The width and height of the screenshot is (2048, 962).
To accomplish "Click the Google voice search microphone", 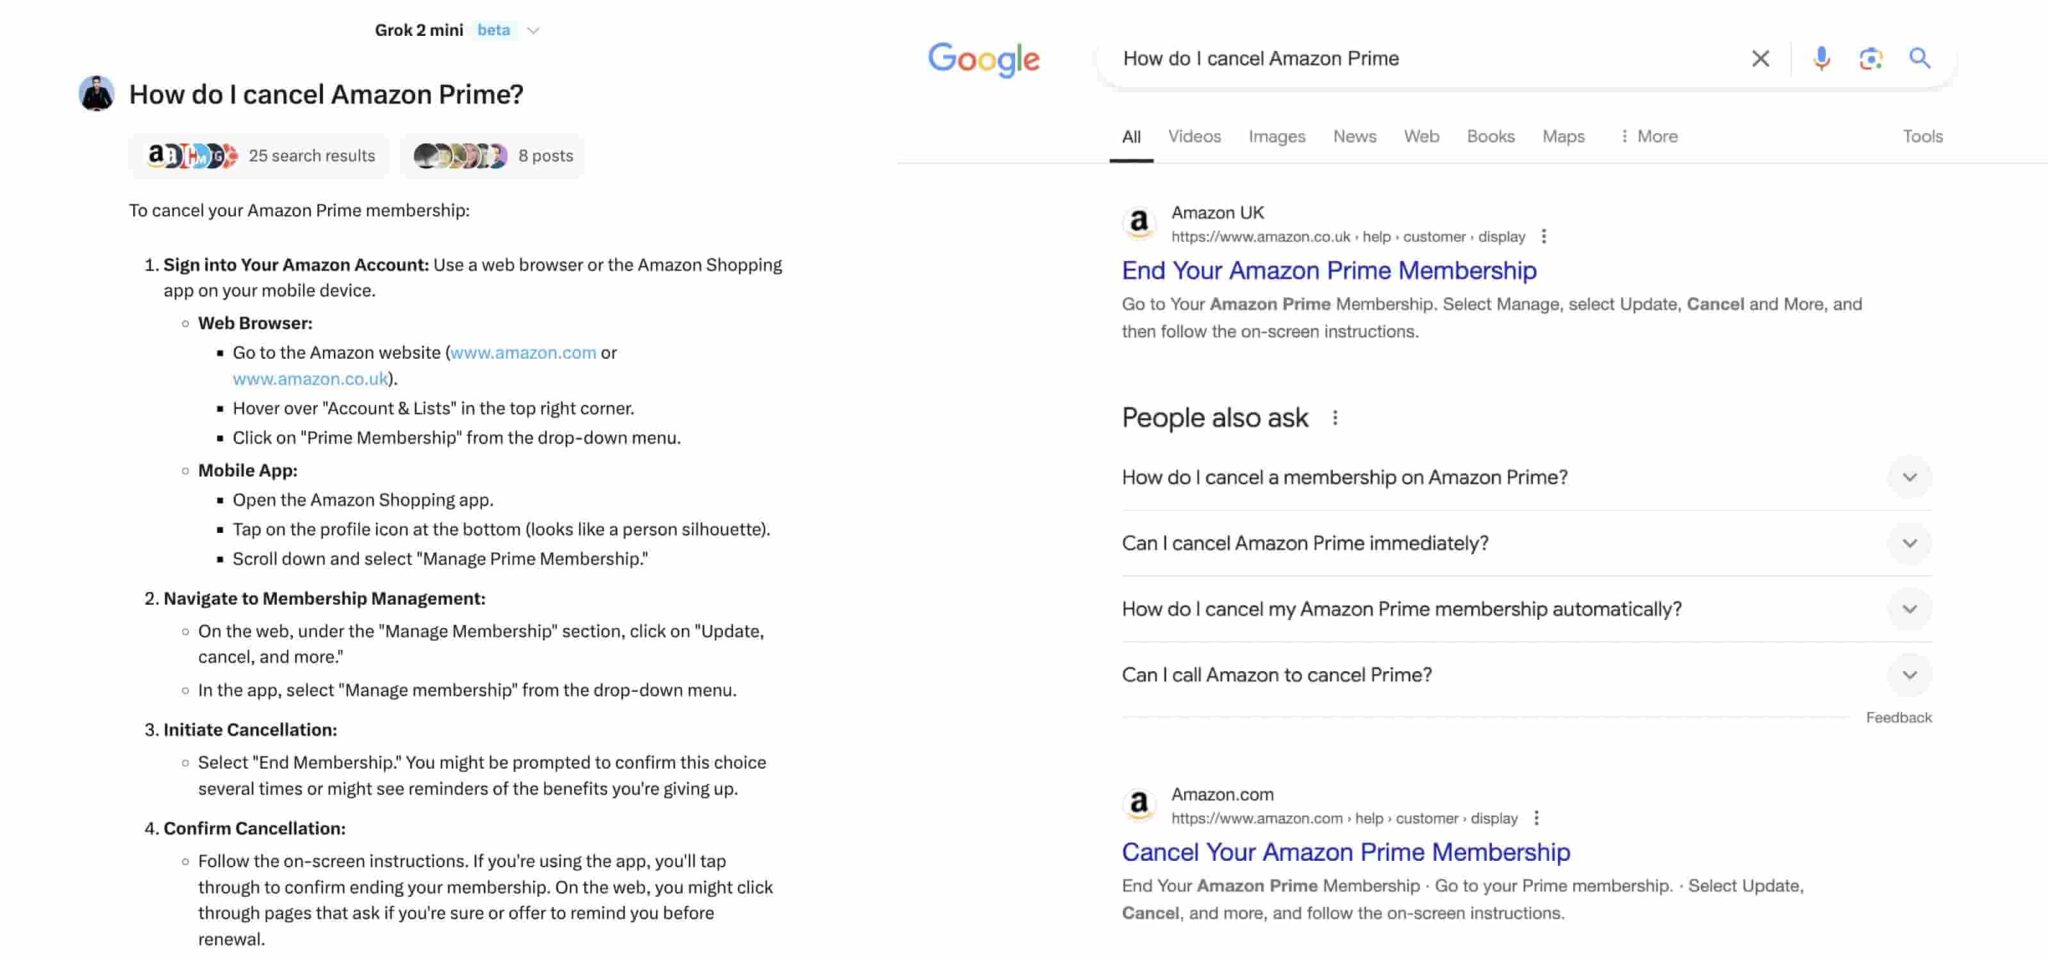I will [x=1820, y=58].
